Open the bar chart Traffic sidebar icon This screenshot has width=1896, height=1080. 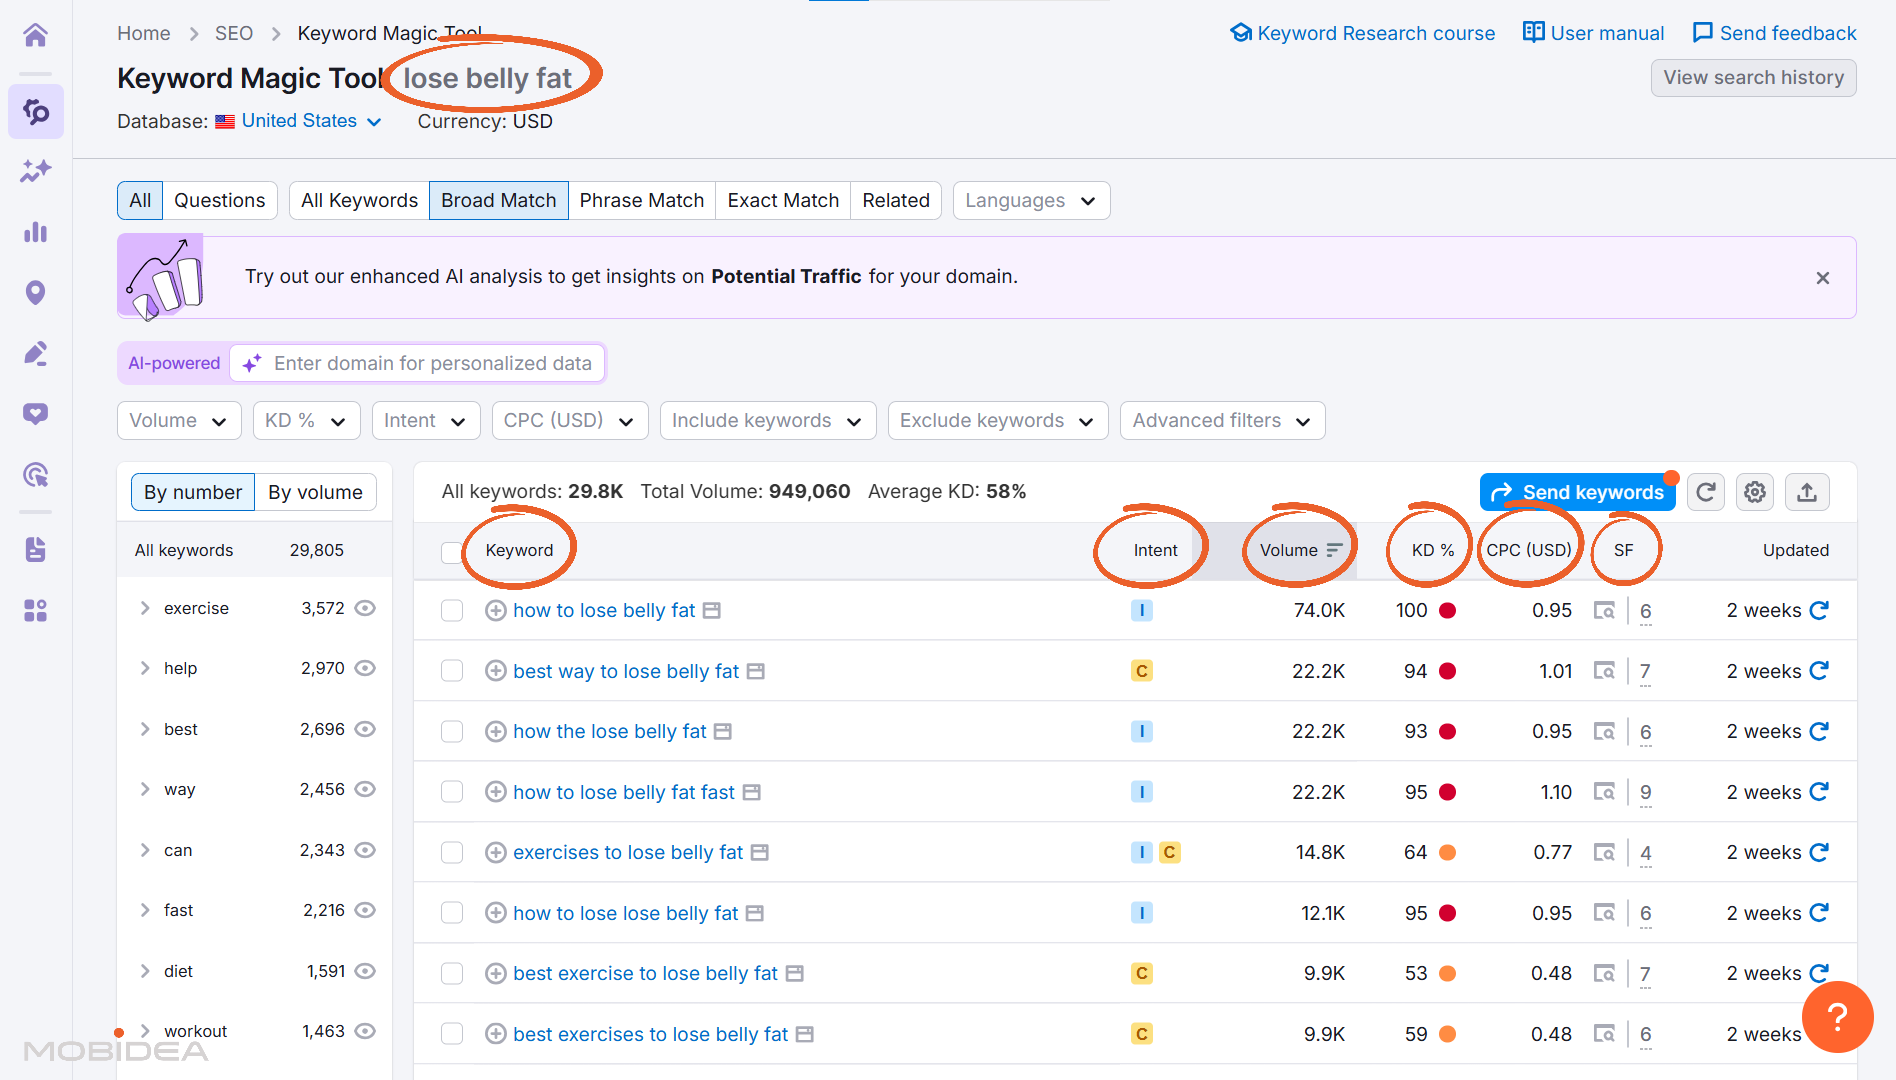(36, 232)
